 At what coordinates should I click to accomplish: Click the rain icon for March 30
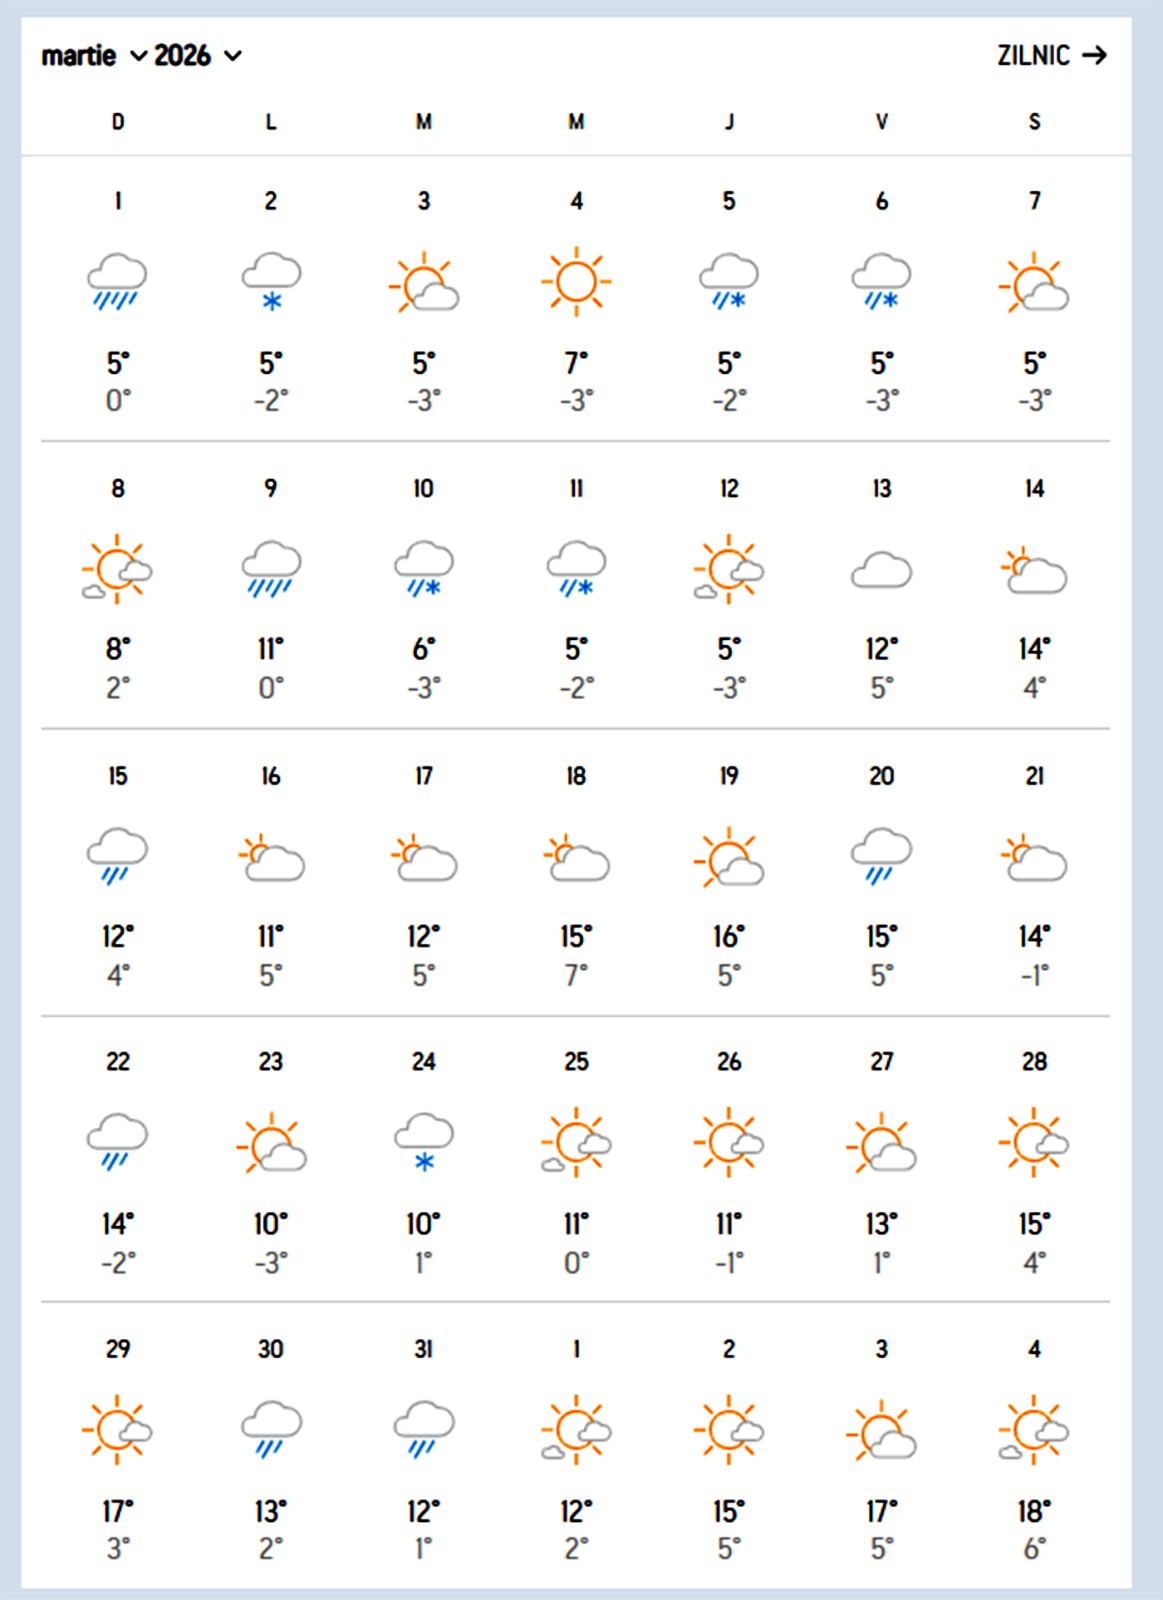(271, 1429)
